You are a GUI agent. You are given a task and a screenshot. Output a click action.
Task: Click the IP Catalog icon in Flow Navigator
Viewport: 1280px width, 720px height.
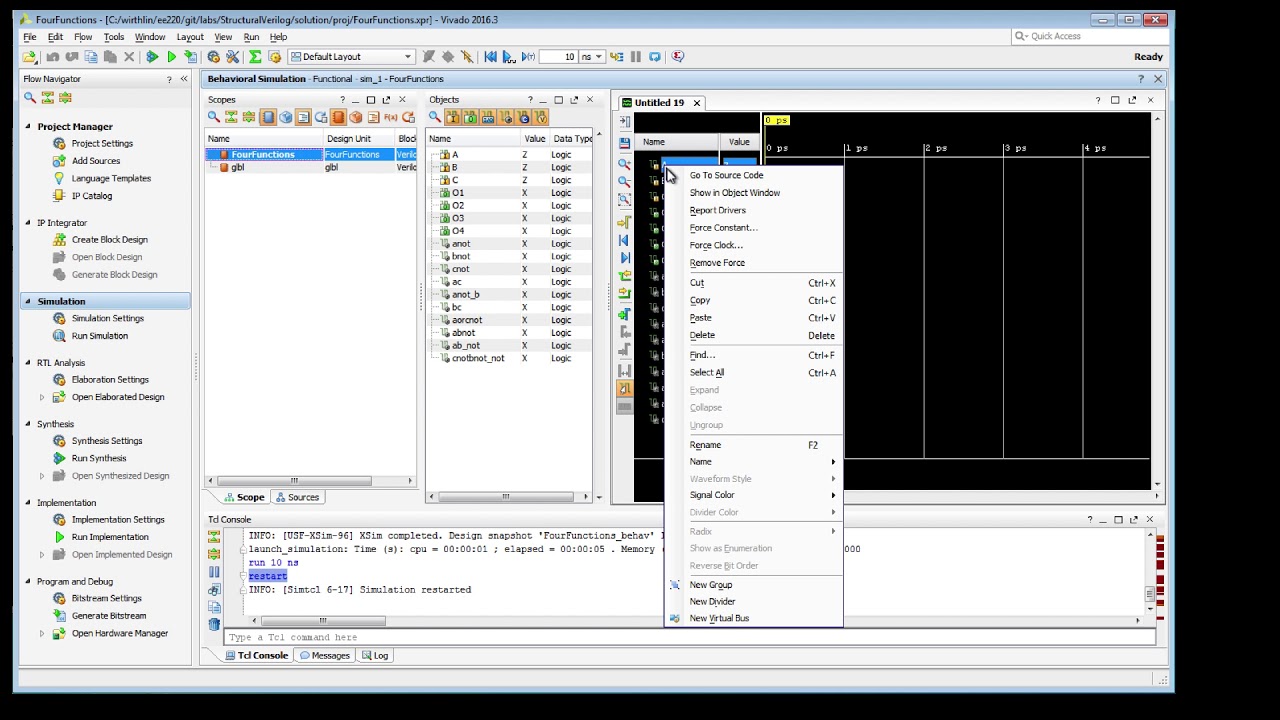pyautogui.click(x=59, y=196)
